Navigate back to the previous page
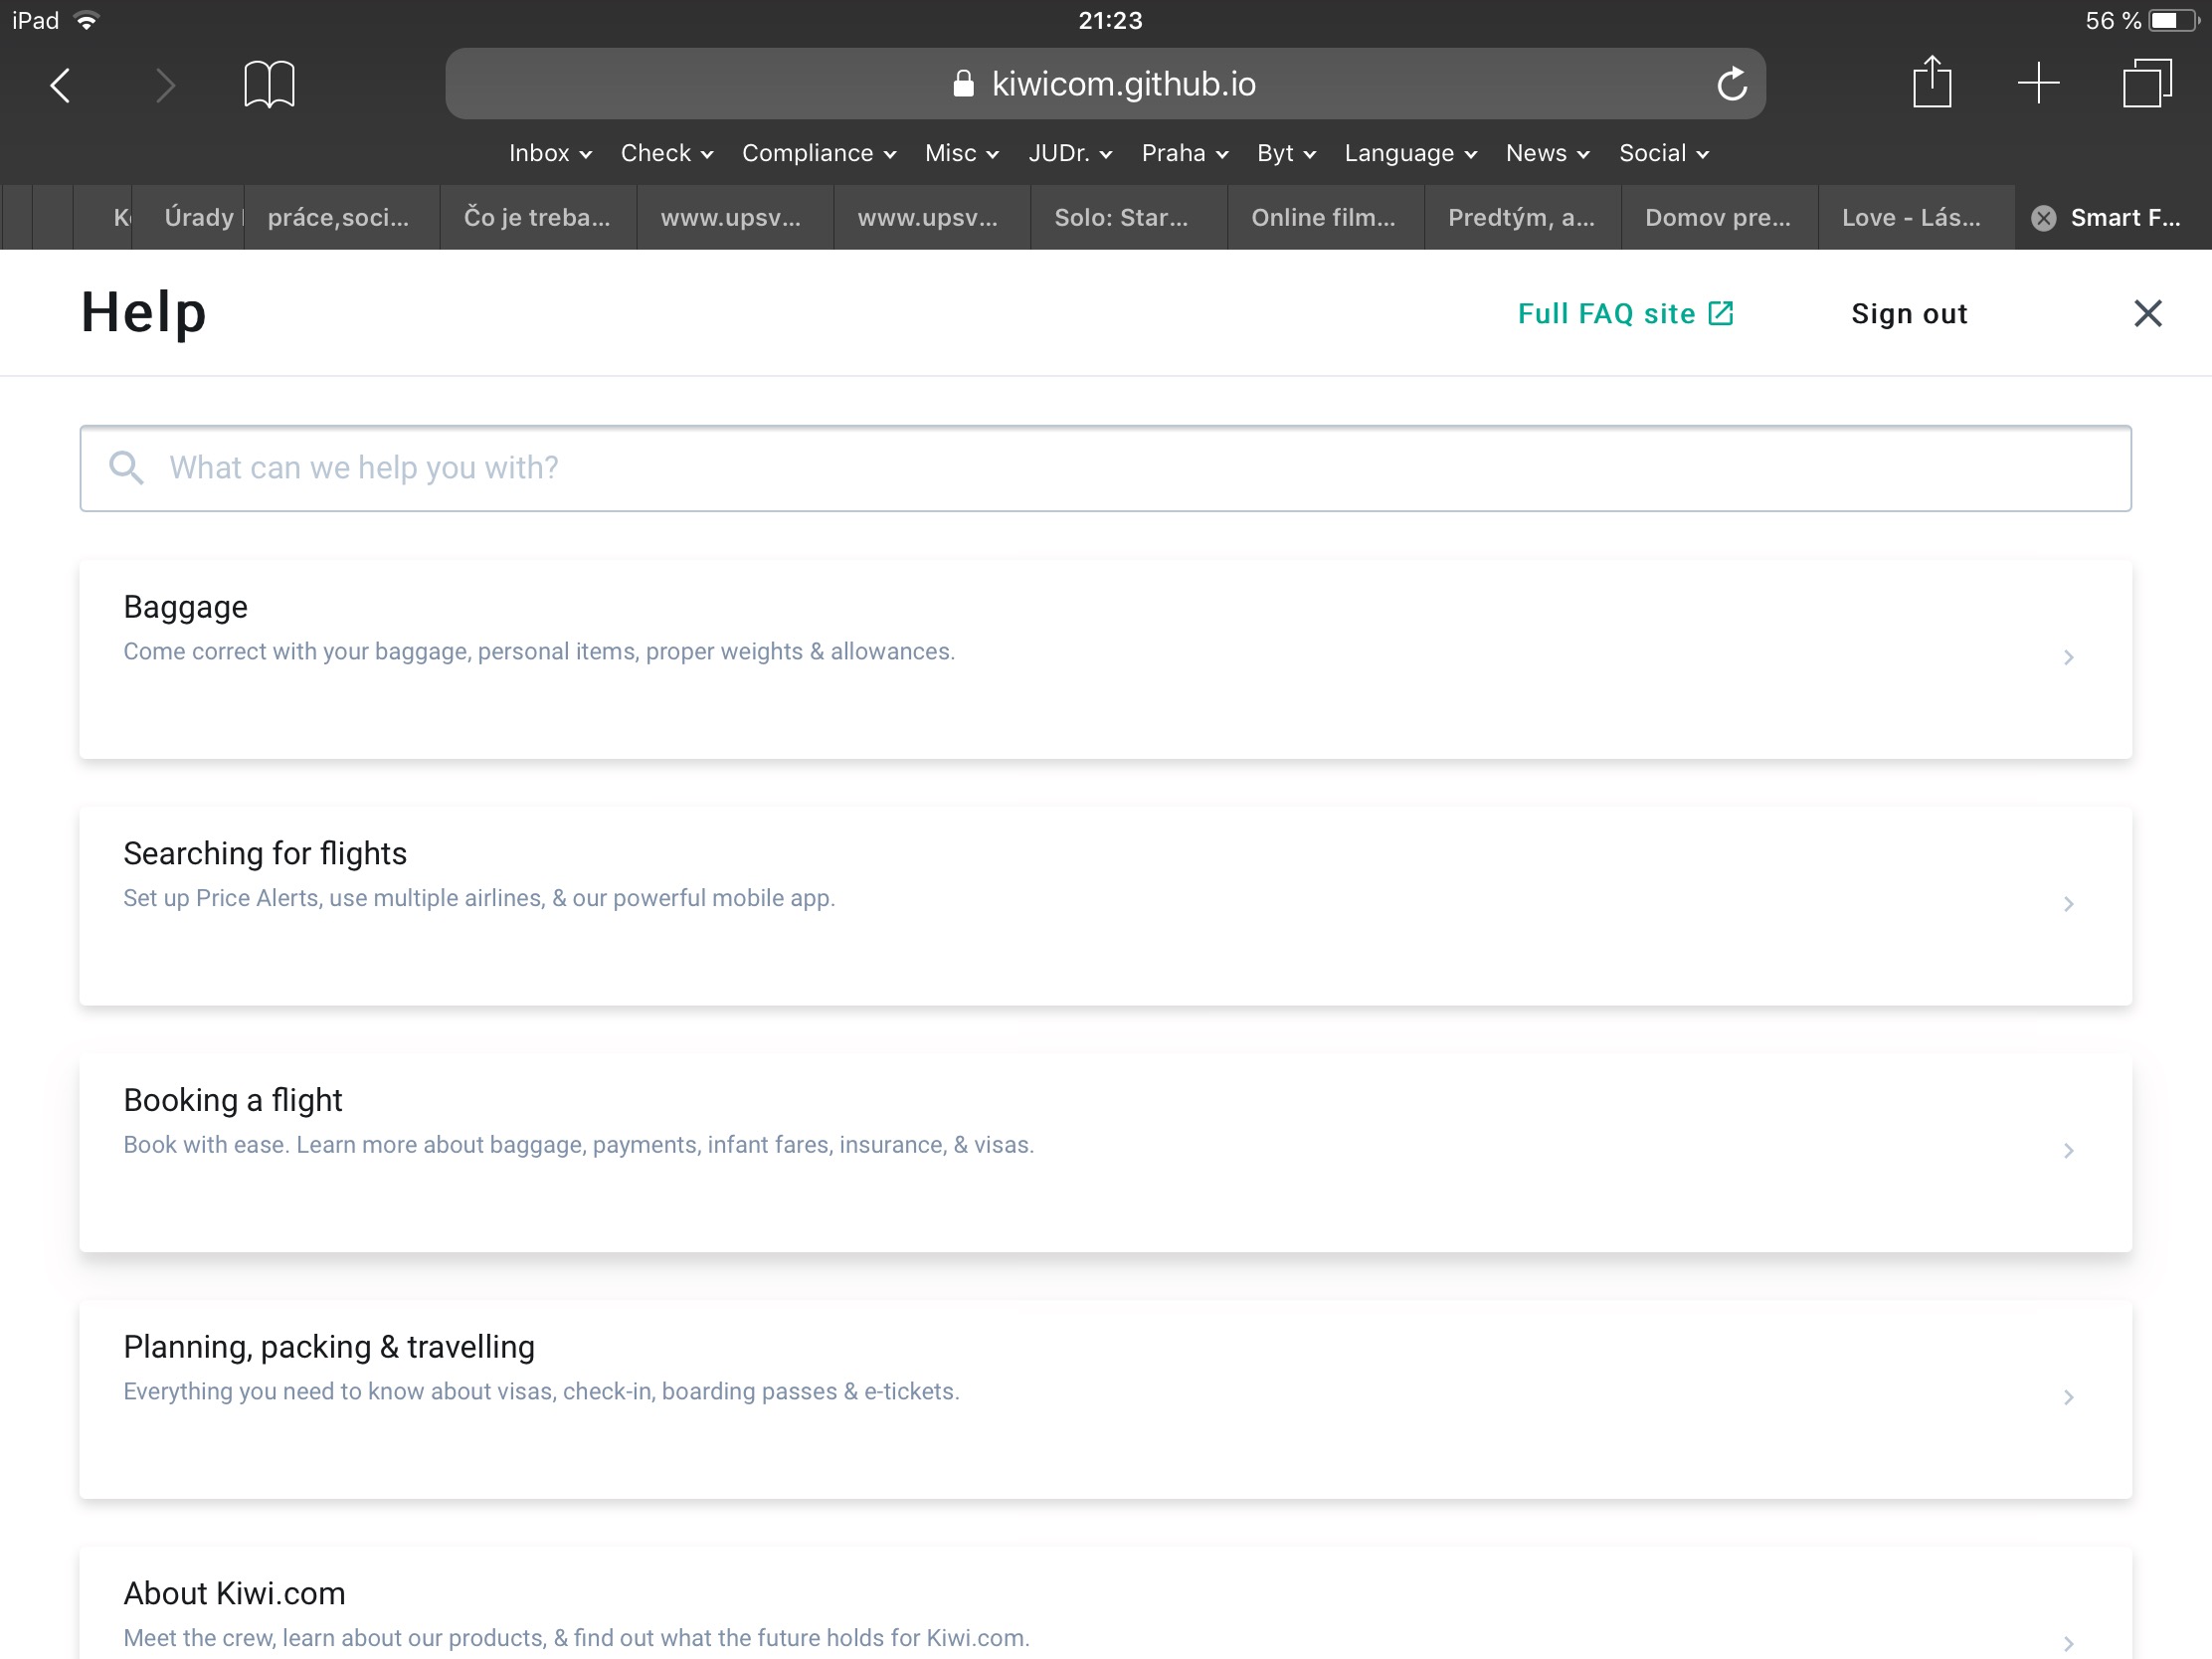The image size is (2212, 1659). coord(60,84)
